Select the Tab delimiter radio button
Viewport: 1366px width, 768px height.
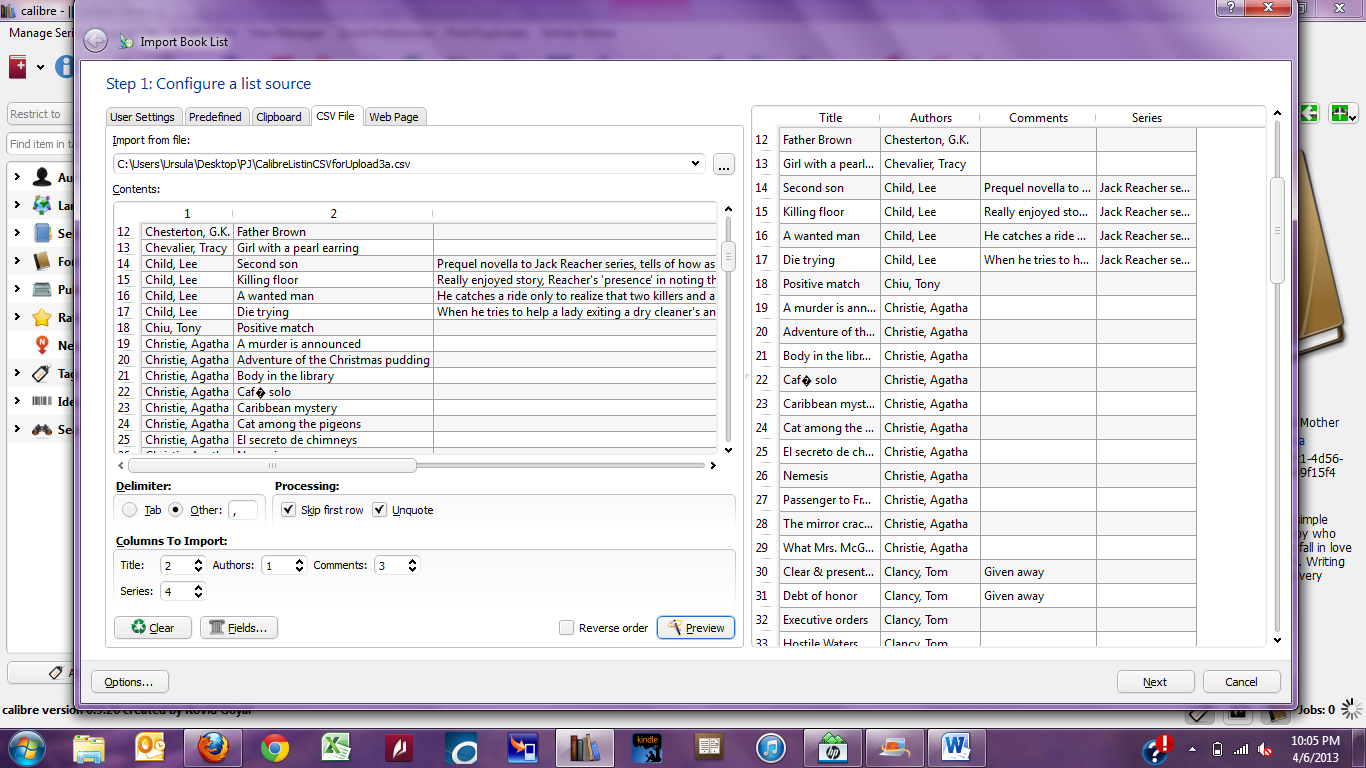[x=130, y=510]
